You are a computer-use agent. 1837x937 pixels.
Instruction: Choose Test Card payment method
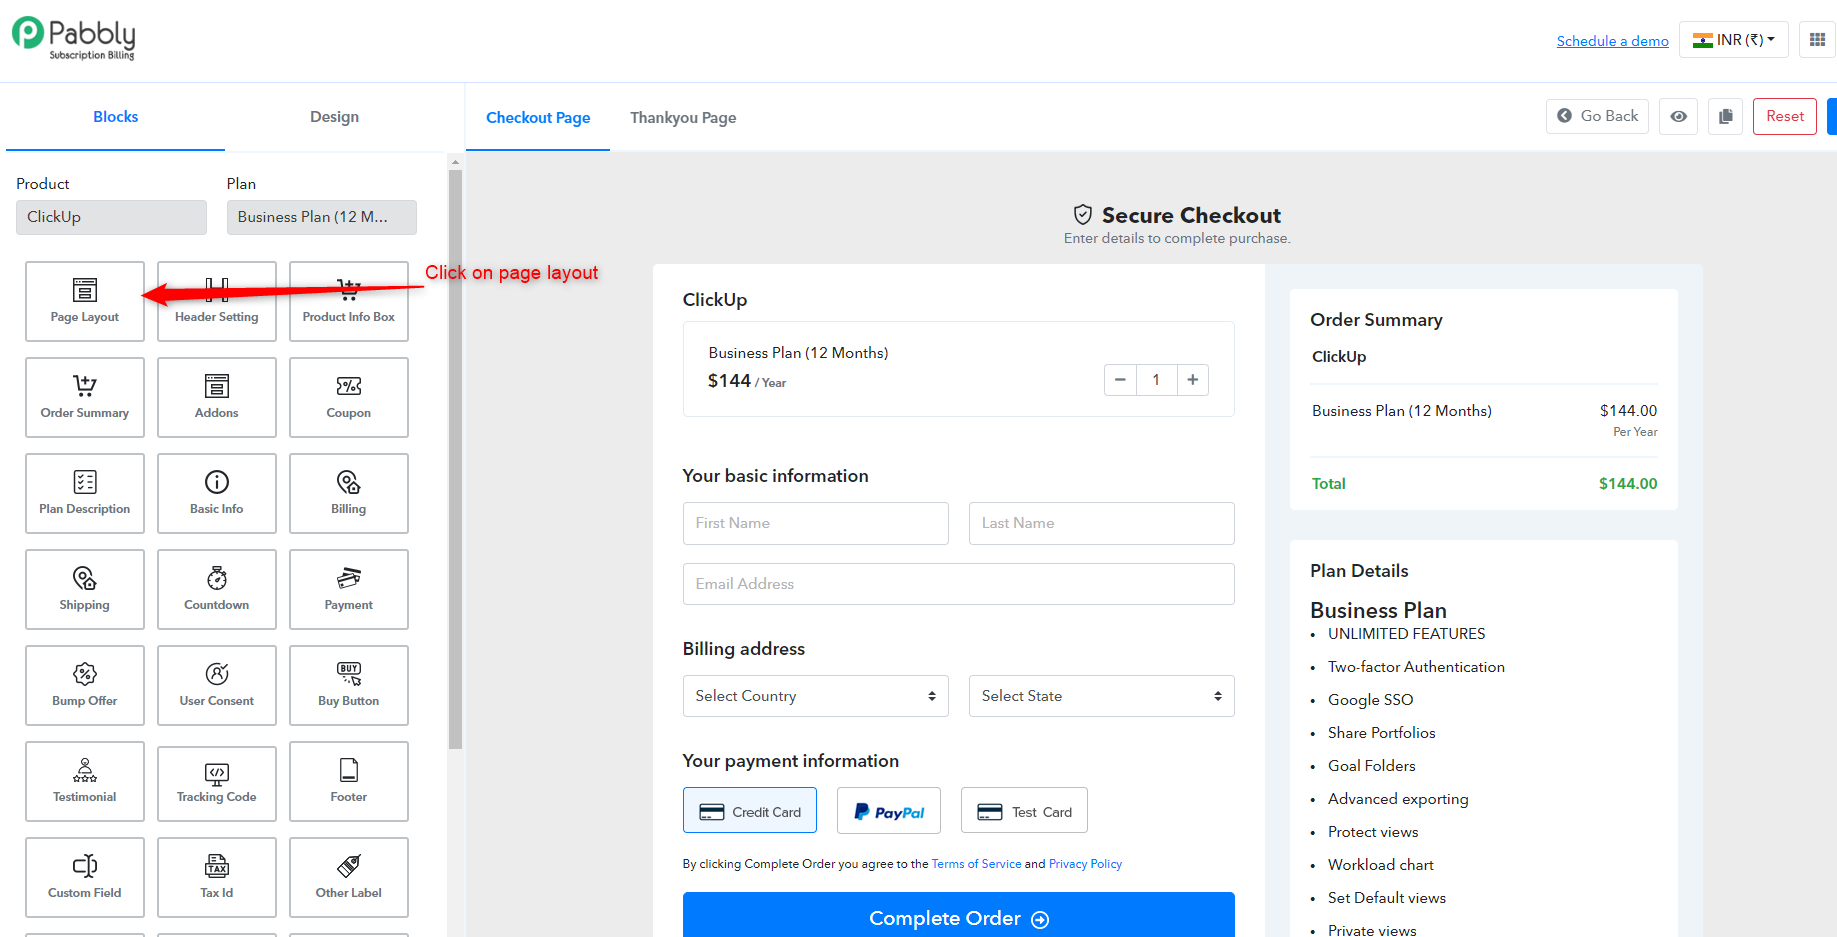pyautogui.click(x=1024, y=811)
